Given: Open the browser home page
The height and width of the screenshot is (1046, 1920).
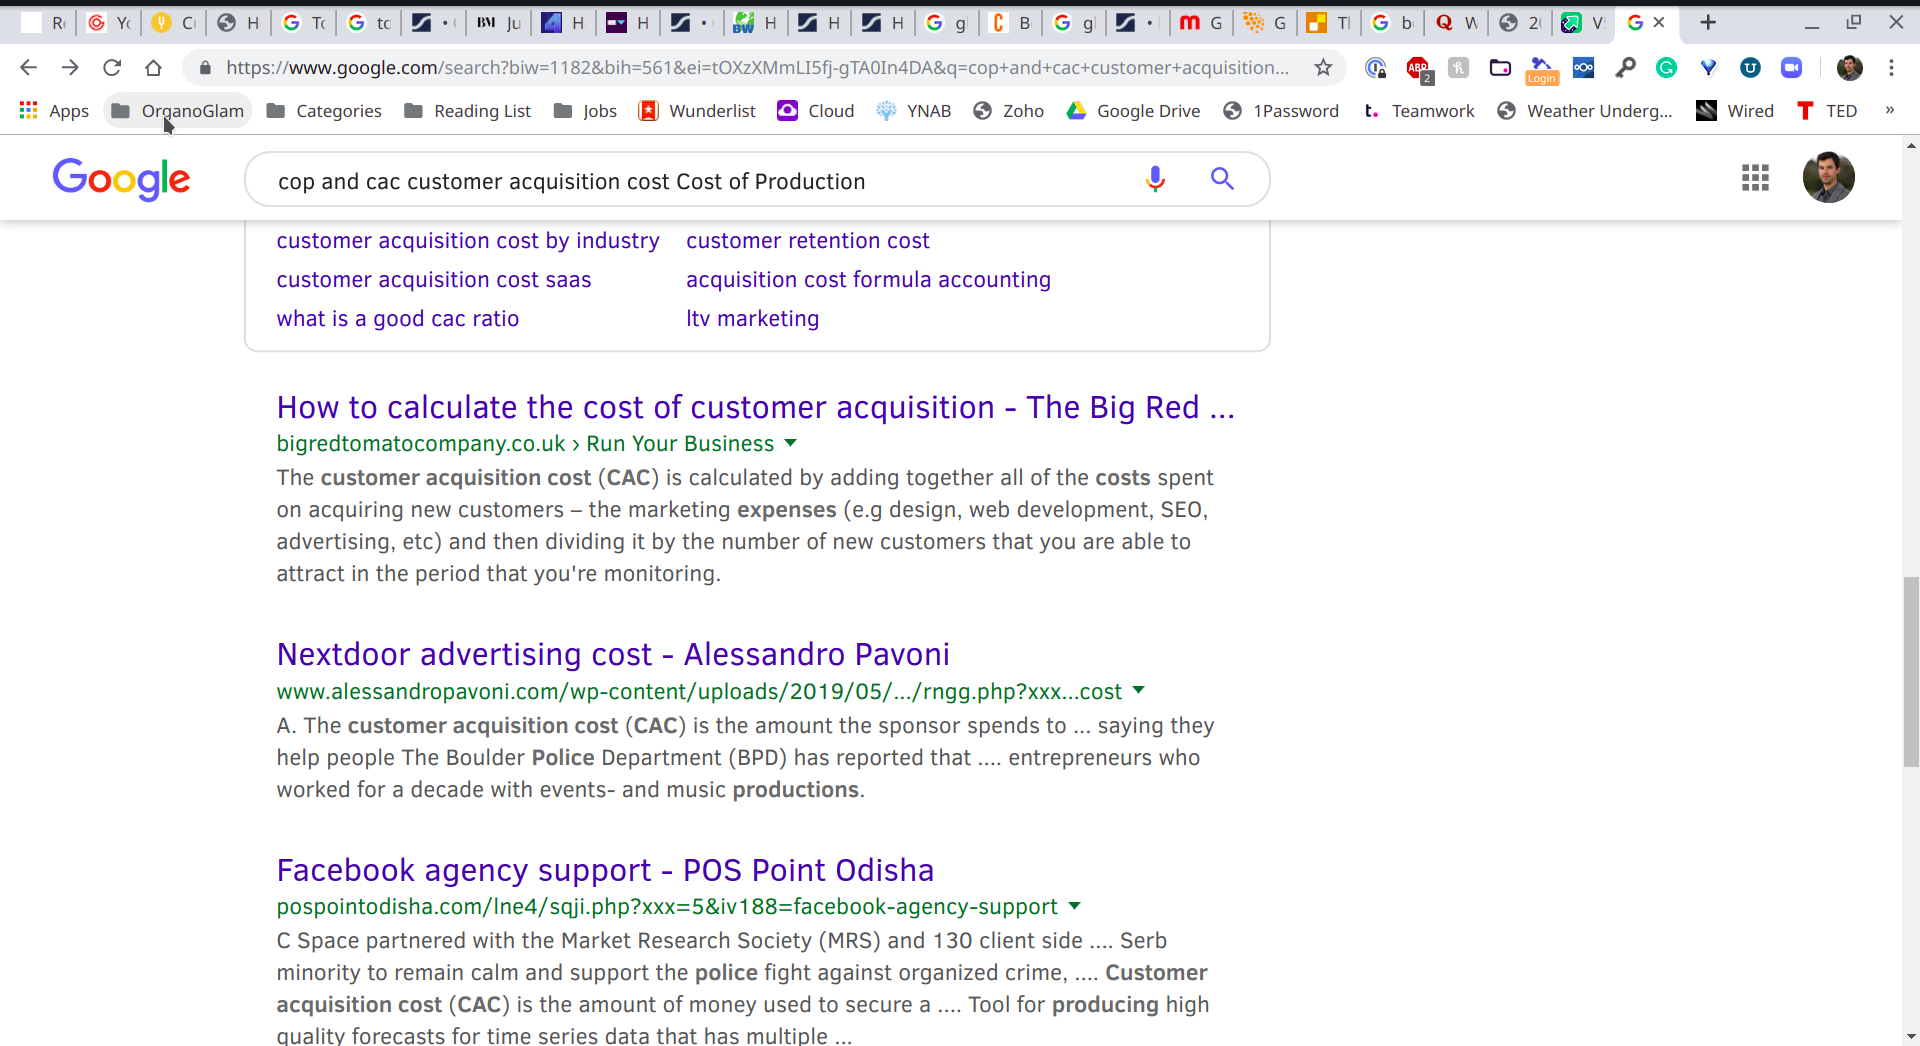Looking at the screenshot, I should coord(153,67).
